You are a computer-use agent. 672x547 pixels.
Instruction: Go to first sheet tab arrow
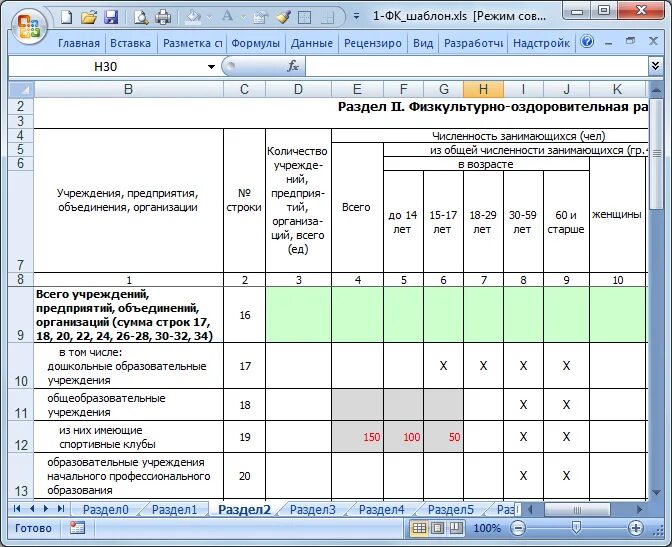click(x=17, y=509)
